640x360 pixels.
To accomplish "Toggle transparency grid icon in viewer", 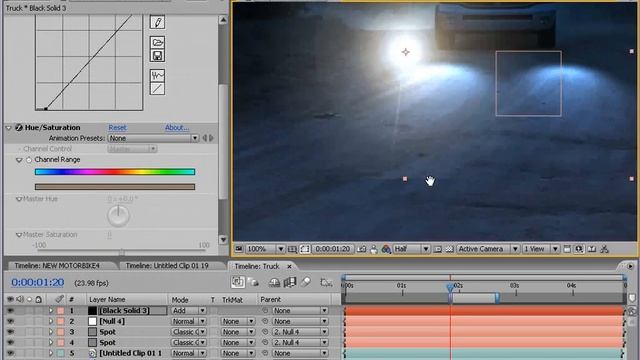I will 449,249.
